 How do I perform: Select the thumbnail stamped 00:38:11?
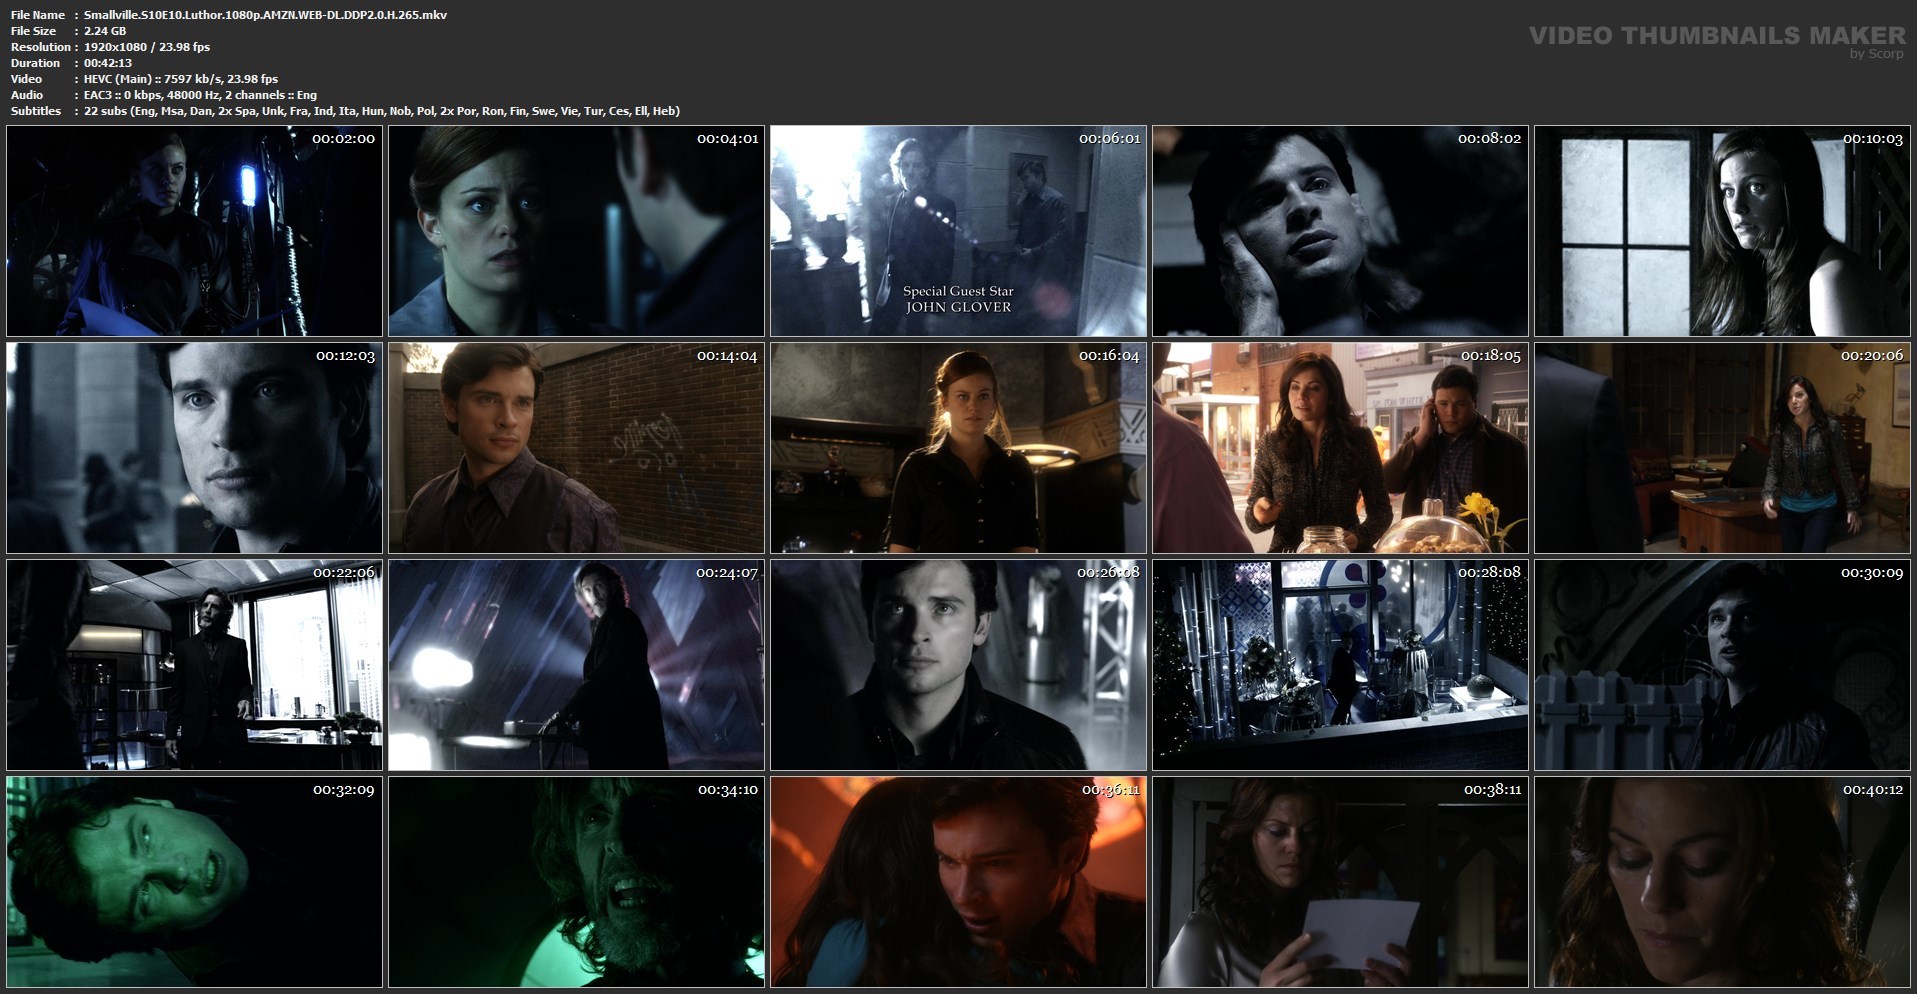pos(1340,882)
